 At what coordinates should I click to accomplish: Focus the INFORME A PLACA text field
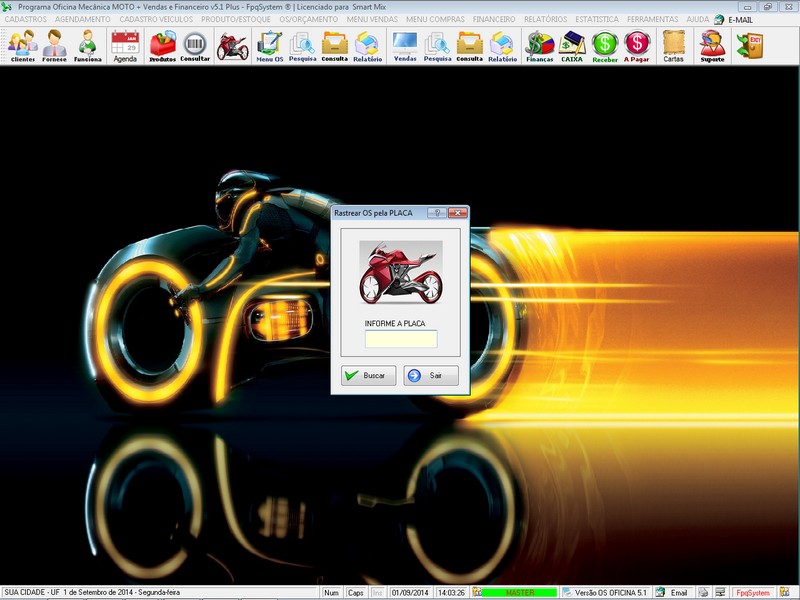point(400,340)
